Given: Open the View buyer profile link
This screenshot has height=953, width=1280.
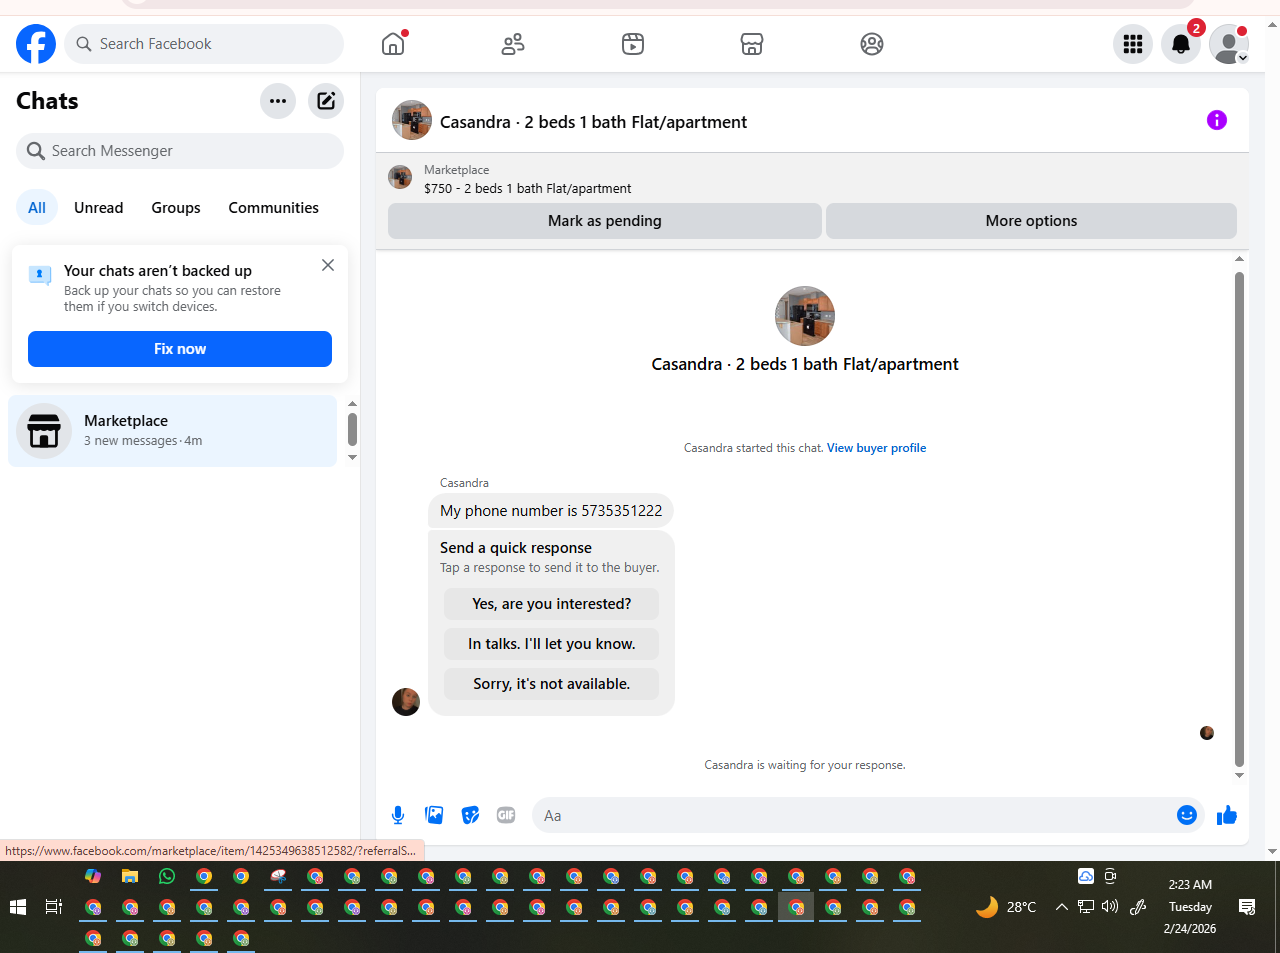Looking at the screenshot, I should pos(876,448).
